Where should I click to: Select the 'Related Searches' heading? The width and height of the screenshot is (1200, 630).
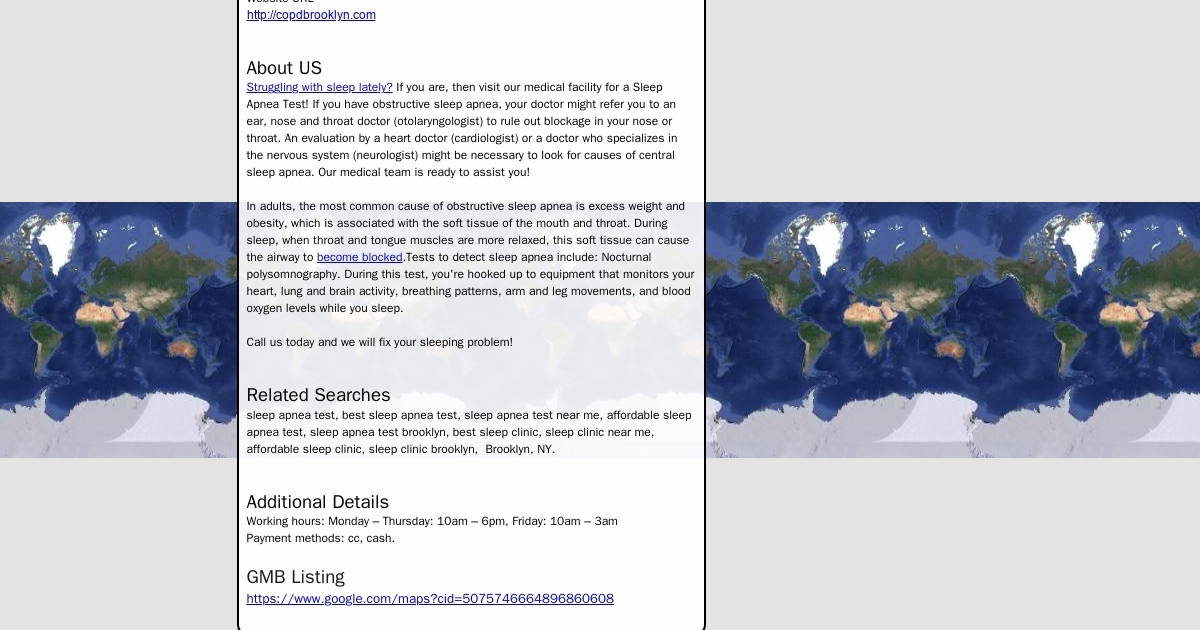click(x=318, y=395)
